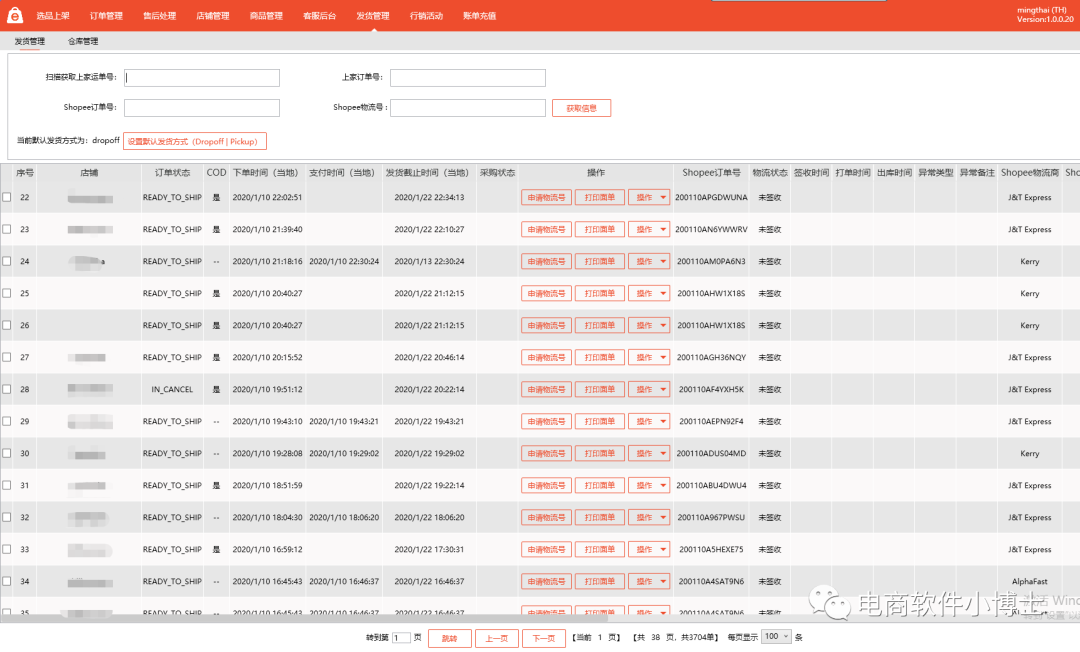Screen dimensions: 1080x652
Task: Select order number 200110ADUS04MD
Action: pyautogui.click(x=712, y=454)
